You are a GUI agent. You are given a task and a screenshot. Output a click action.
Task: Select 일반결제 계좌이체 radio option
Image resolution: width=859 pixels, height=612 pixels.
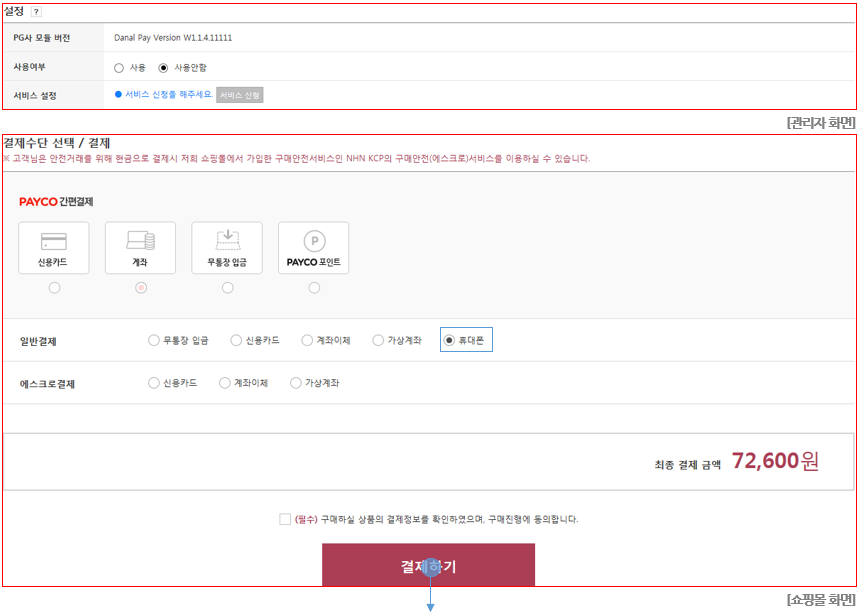307,341
